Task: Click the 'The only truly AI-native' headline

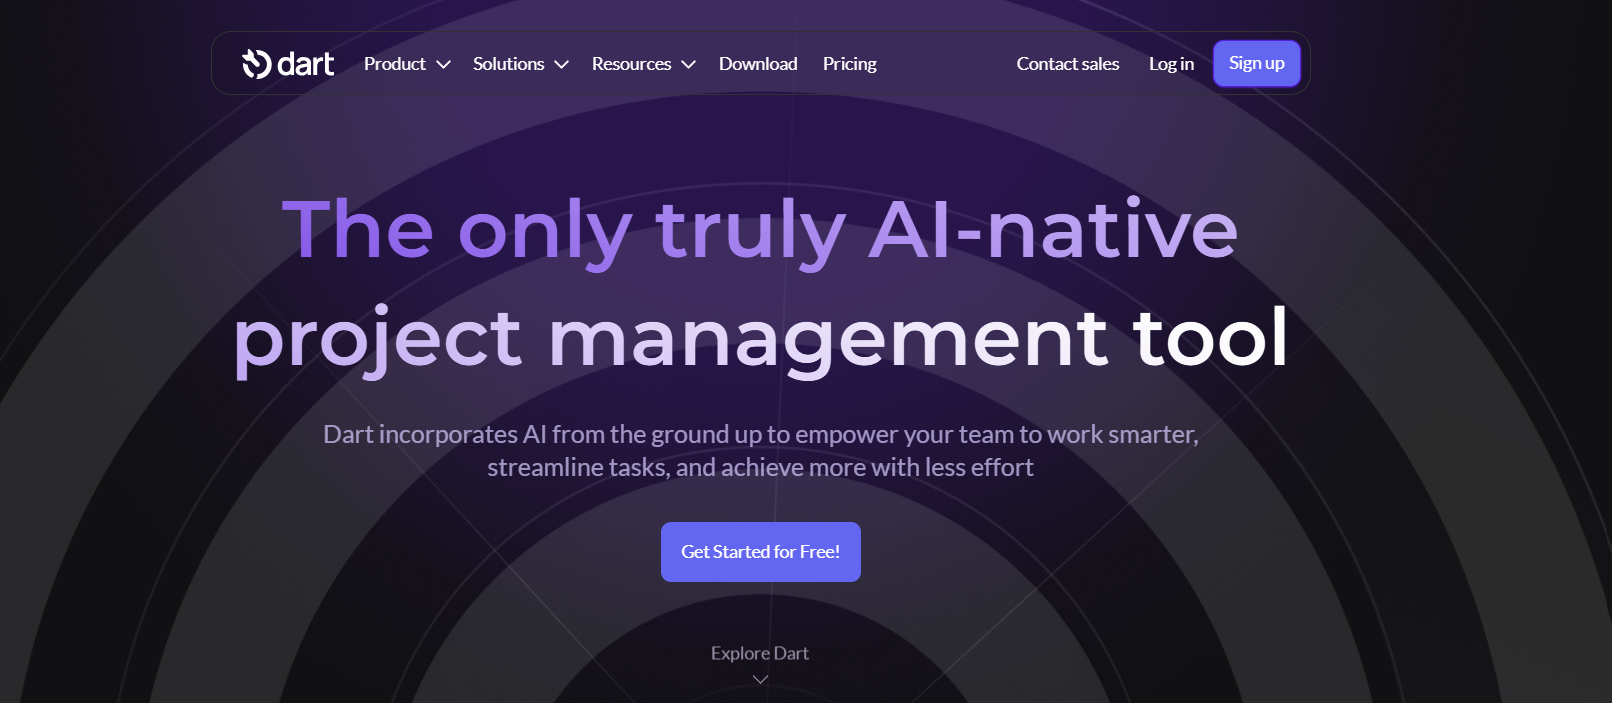Action: 760,231
